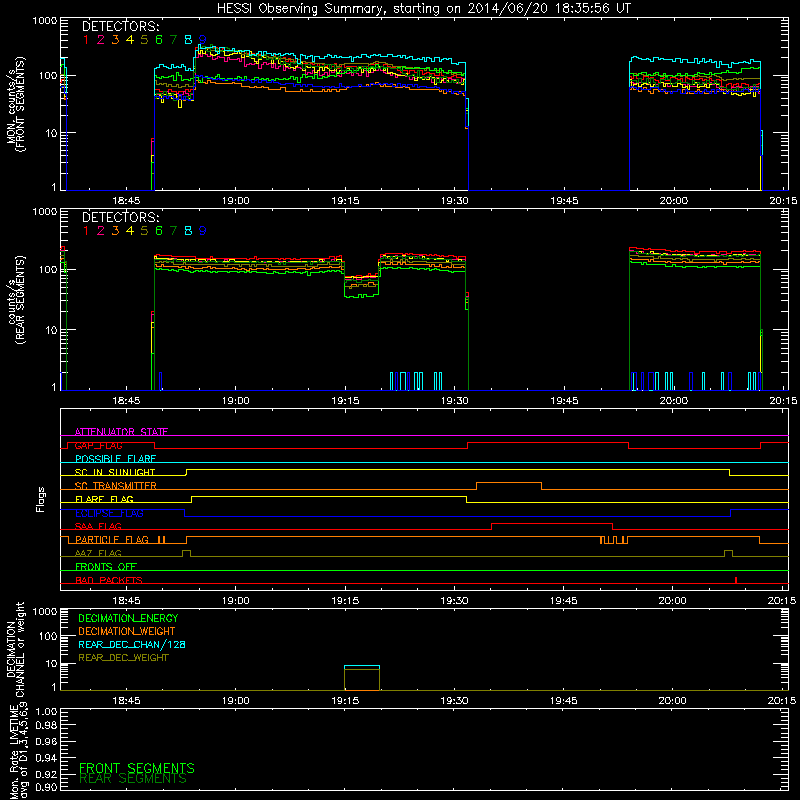800x800 pixels.
Task: Click the PARTICLE_FLAG label
Action: pyautogui.click(x=112, y=539)
